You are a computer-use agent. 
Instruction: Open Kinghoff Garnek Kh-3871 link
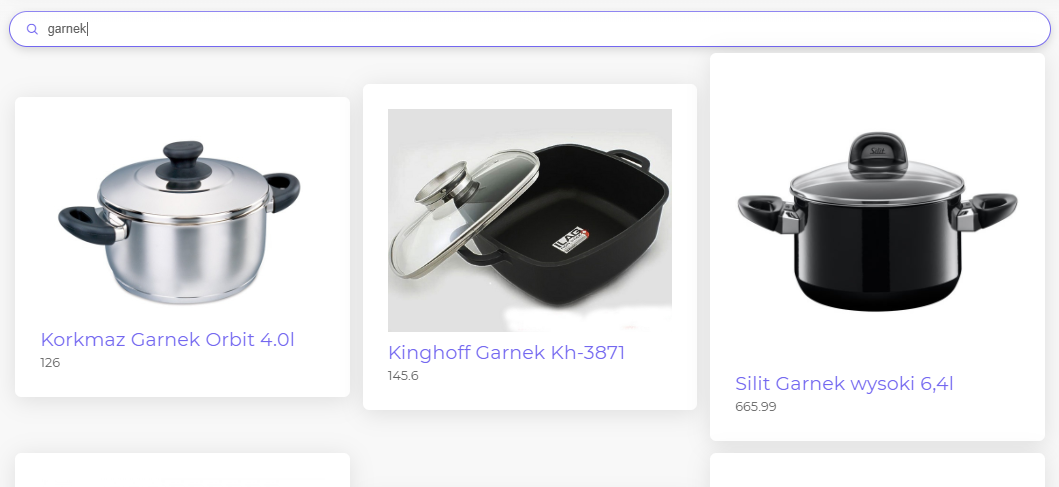click(506, 352)
